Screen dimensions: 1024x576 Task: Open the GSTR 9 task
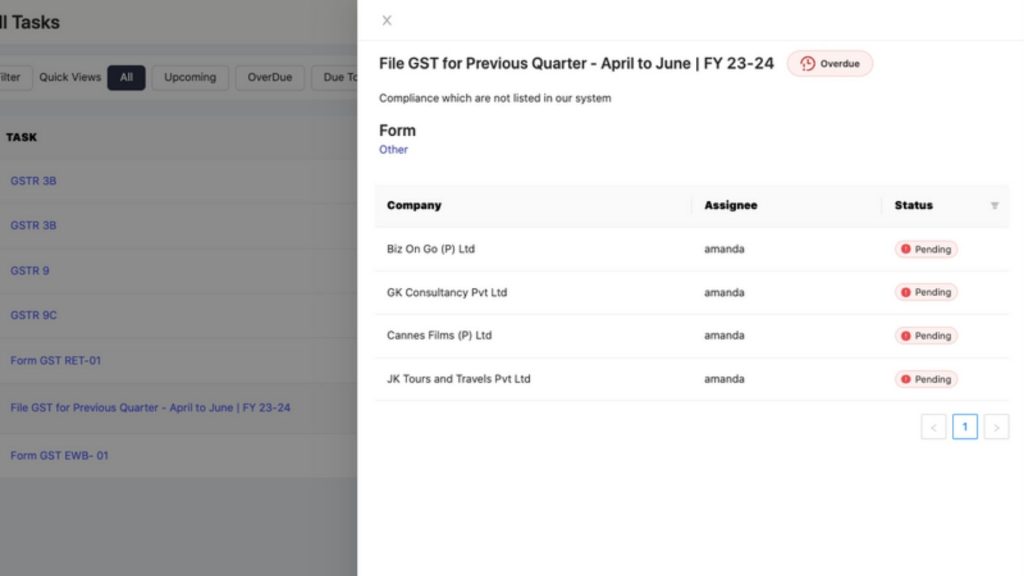pos(29,270)
